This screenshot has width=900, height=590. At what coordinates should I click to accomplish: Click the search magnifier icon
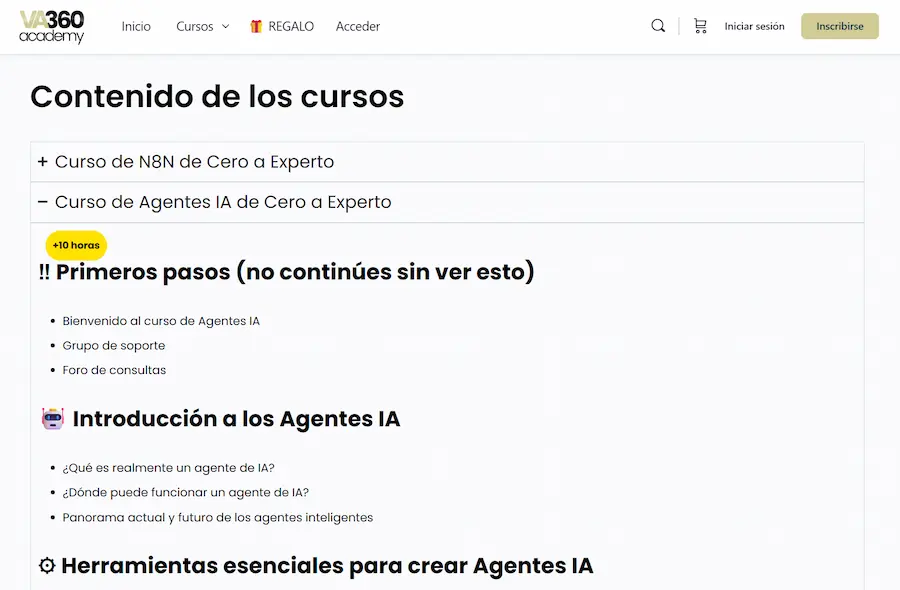click(658, 25)
